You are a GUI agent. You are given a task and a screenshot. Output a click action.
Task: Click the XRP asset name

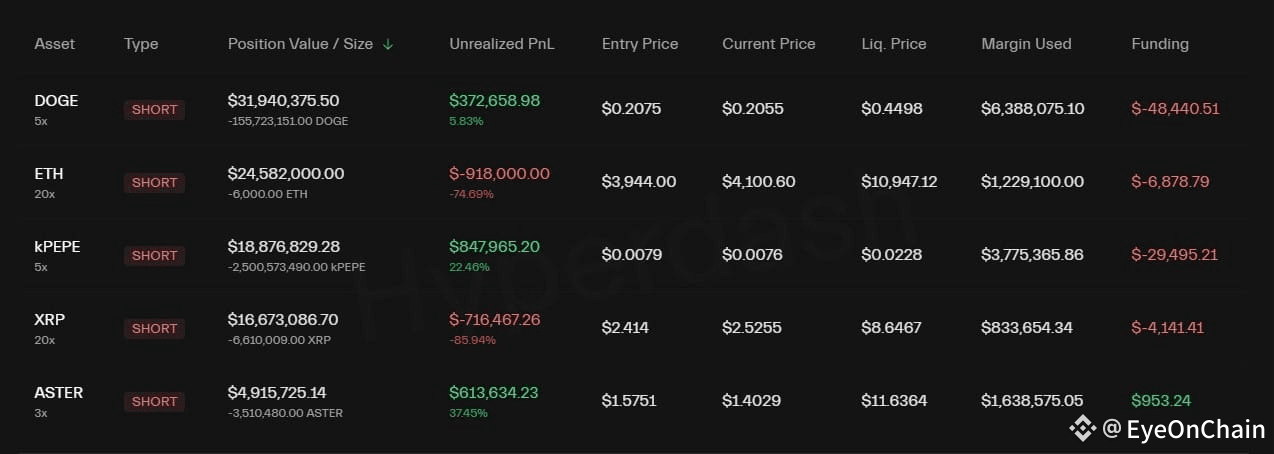point(50,320)
